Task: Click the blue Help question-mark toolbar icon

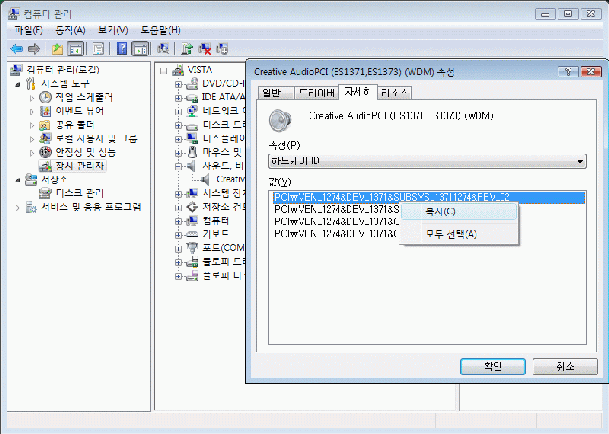Action: (122, 49)
